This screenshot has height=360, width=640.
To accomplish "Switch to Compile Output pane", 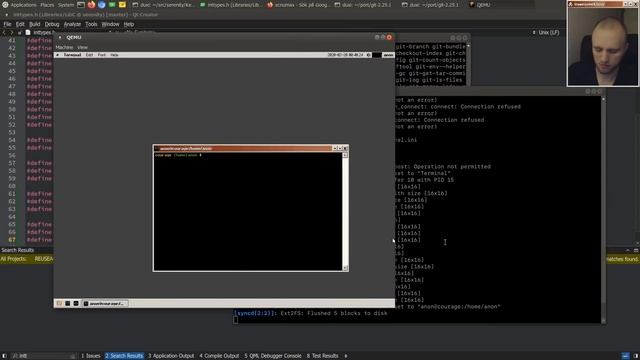I will point(219,356).
